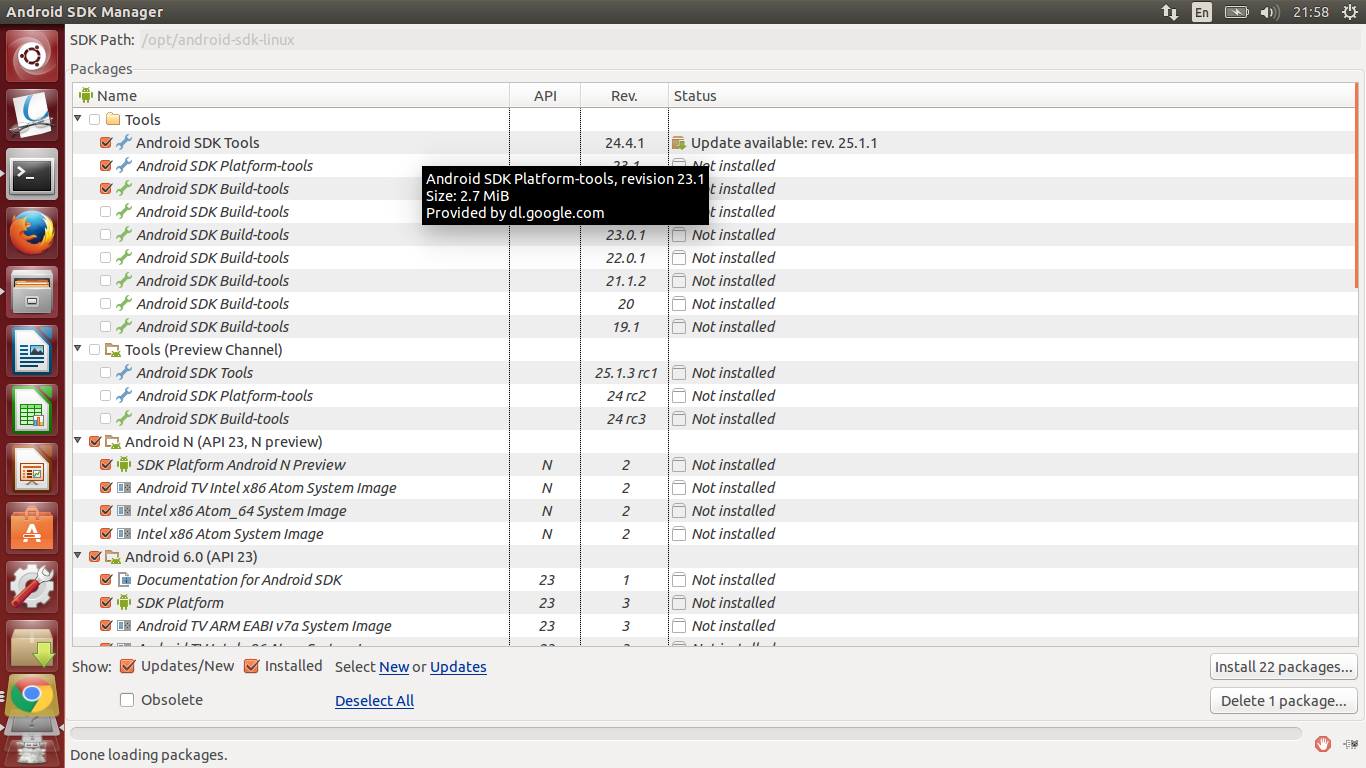Screen dimensions: 1366x768
Task: Open the volume indicator in top panel
Action: (x=1270, y=12)
